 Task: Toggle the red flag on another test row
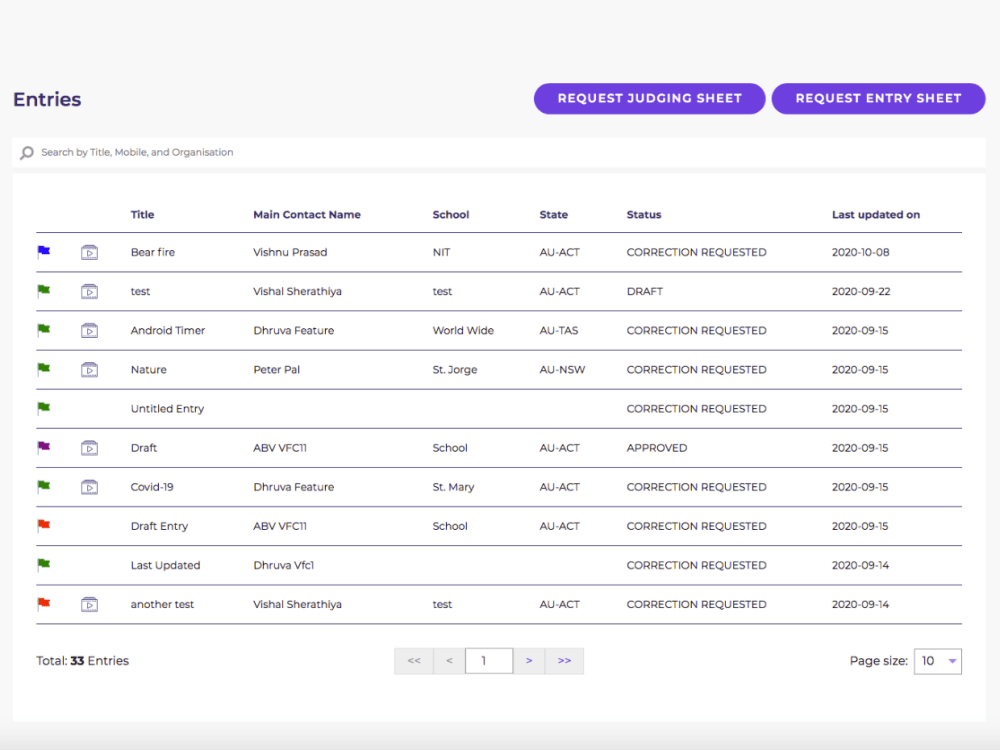point(44,603)
